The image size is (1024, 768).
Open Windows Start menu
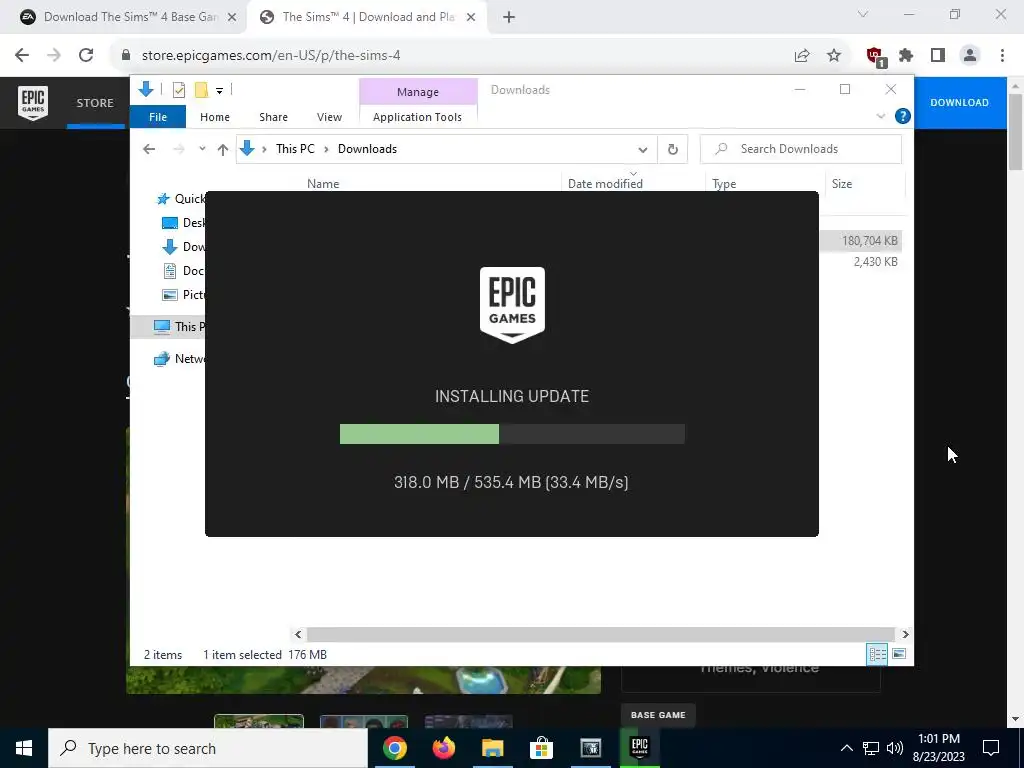pos(24,748)
